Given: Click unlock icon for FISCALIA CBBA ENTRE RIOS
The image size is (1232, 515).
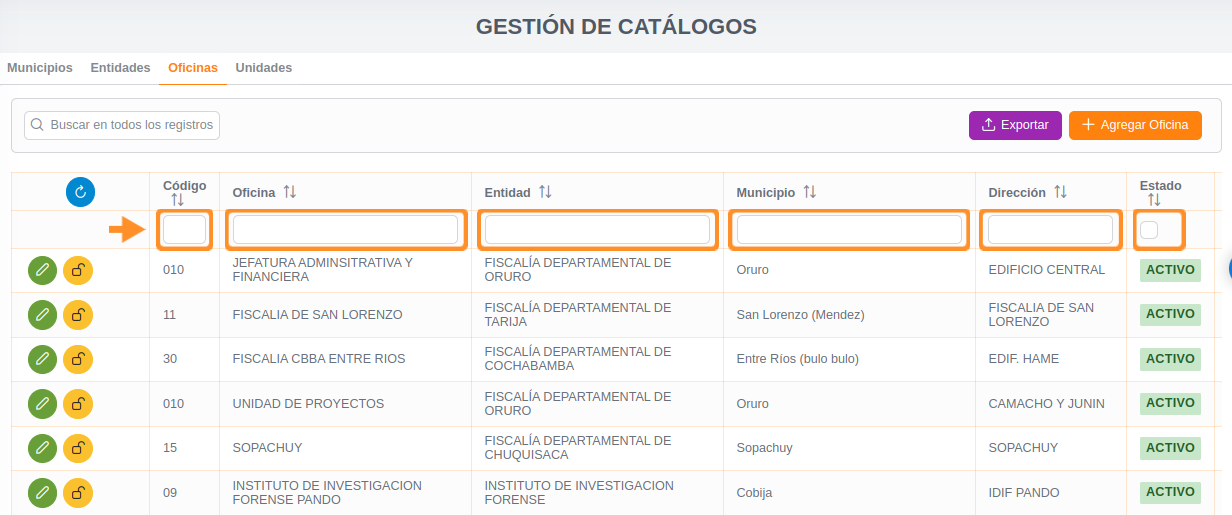Looking at the screenshot, I should [78, 359].
